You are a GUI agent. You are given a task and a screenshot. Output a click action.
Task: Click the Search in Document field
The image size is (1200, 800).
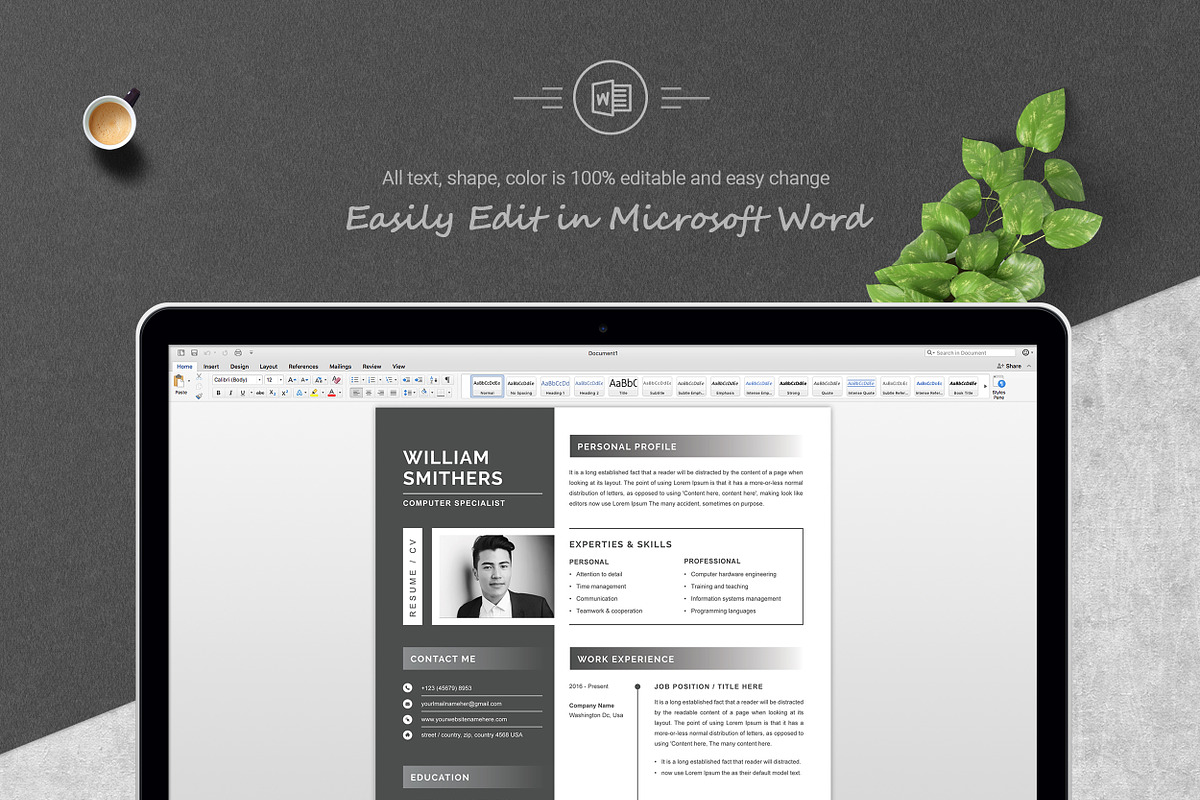(x=970, y=353)
